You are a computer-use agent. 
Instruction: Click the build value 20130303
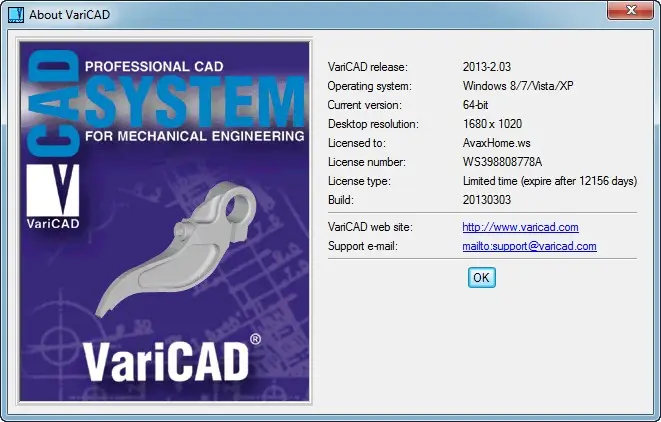[x=486, y=200]
